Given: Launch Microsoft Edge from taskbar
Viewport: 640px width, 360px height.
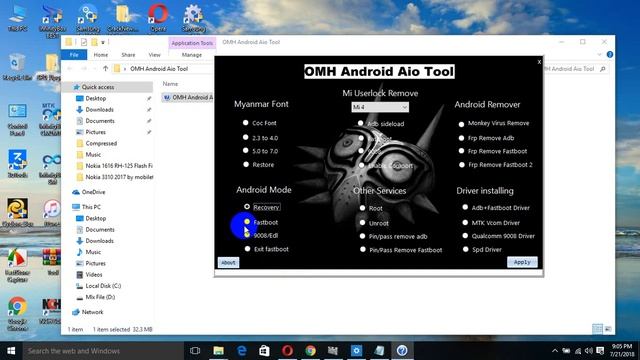Looking at the screenshot, I should pos(242,351).
